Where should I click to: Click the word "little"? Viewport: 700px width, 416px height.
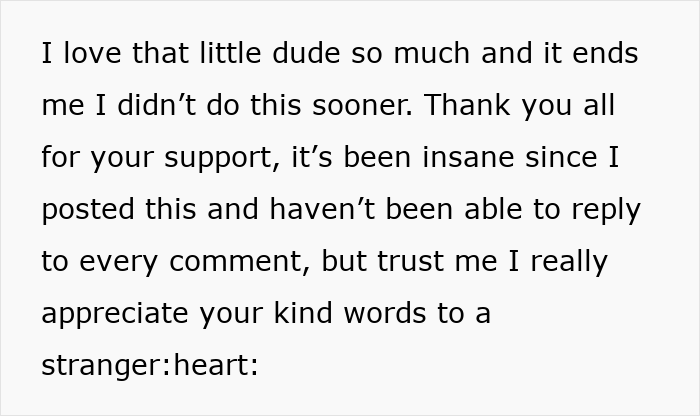pos(230,53)
